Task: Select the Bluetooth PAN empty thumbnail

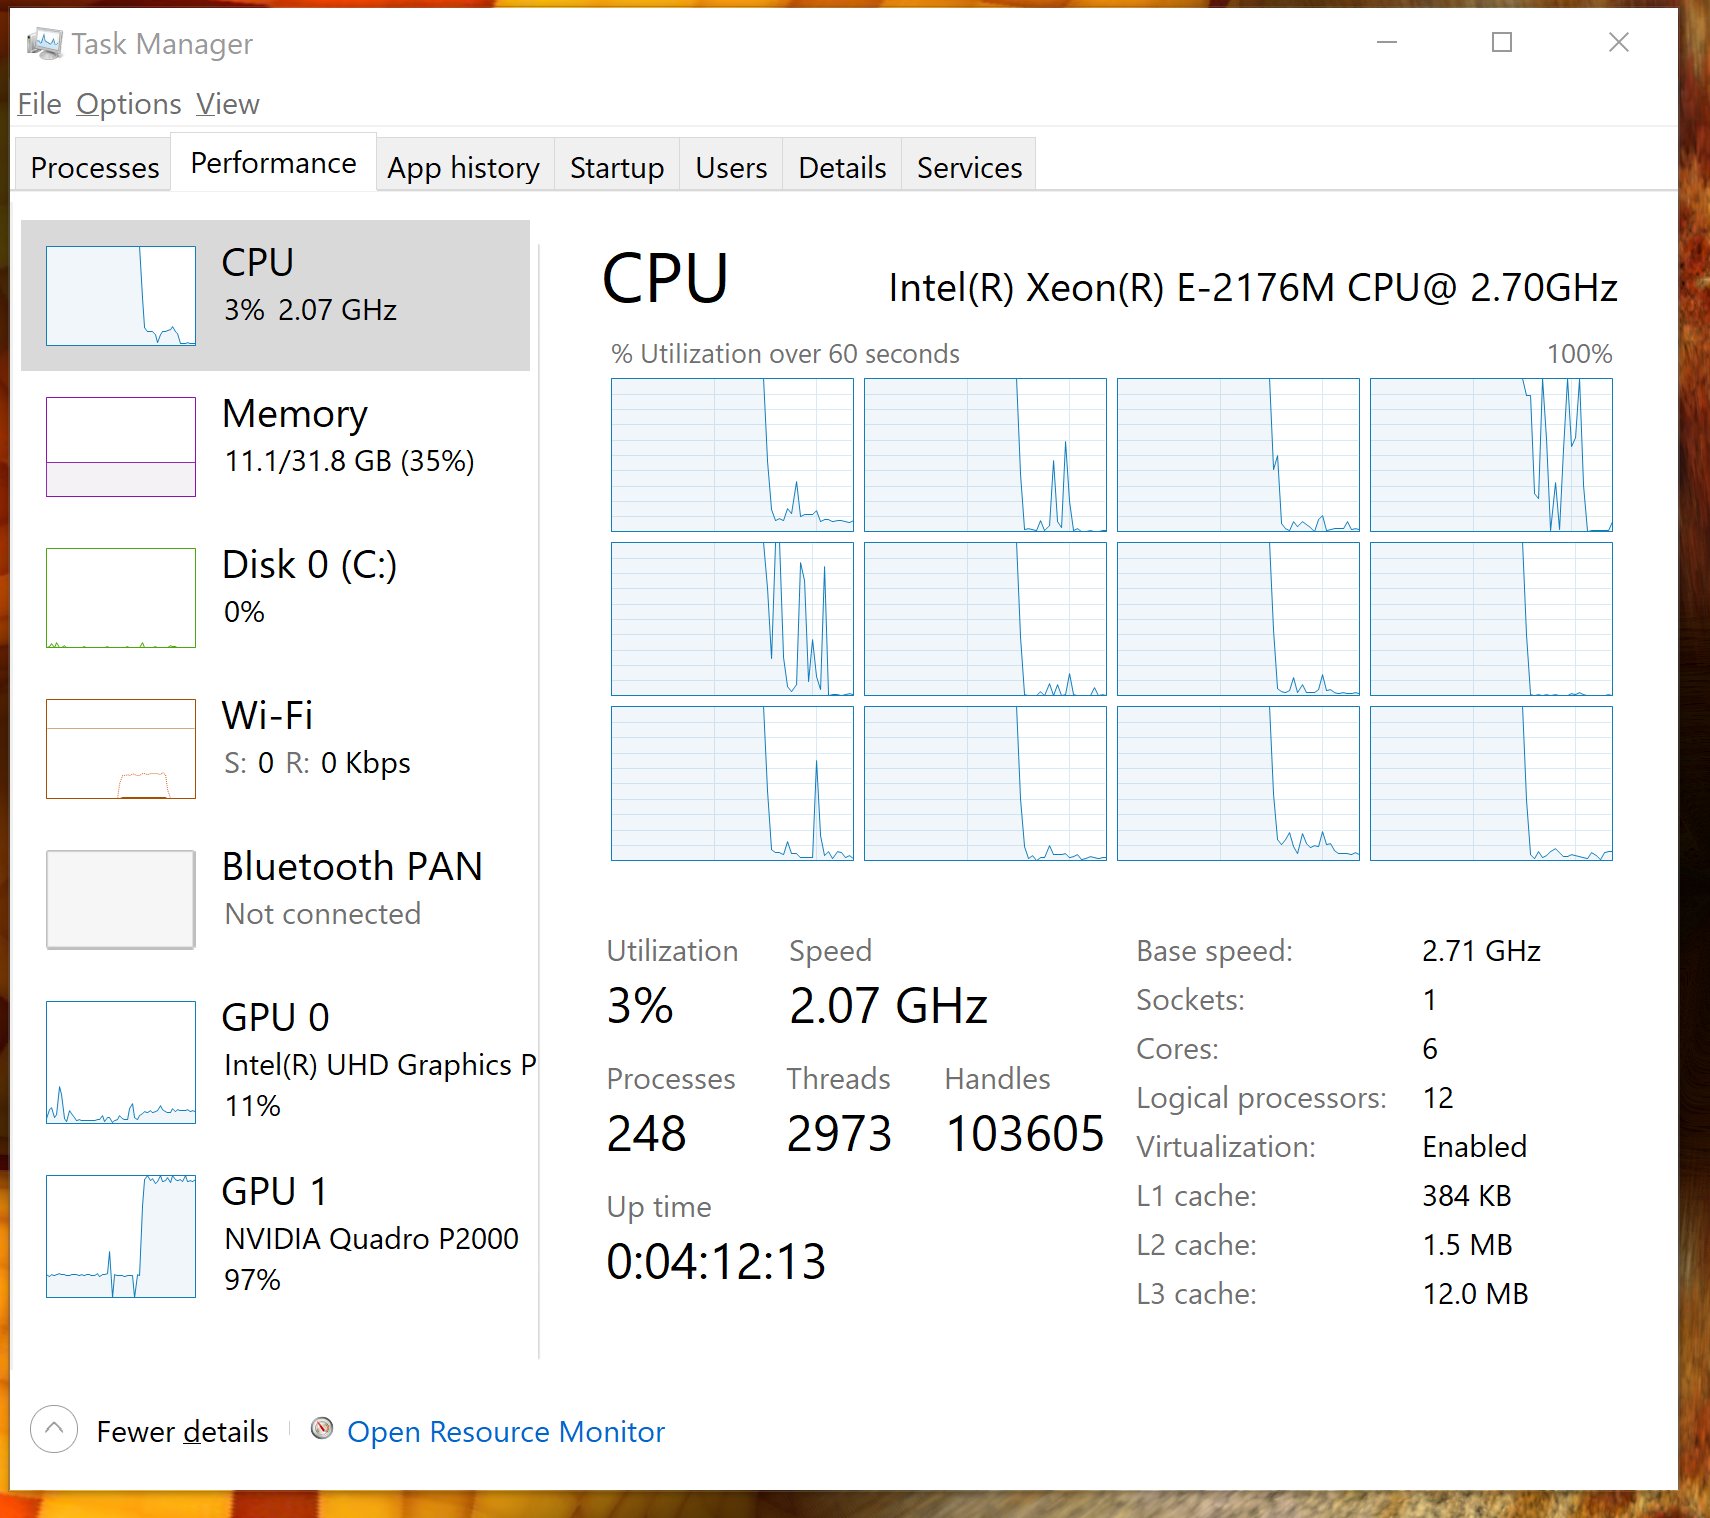Action: coord(121,900)
